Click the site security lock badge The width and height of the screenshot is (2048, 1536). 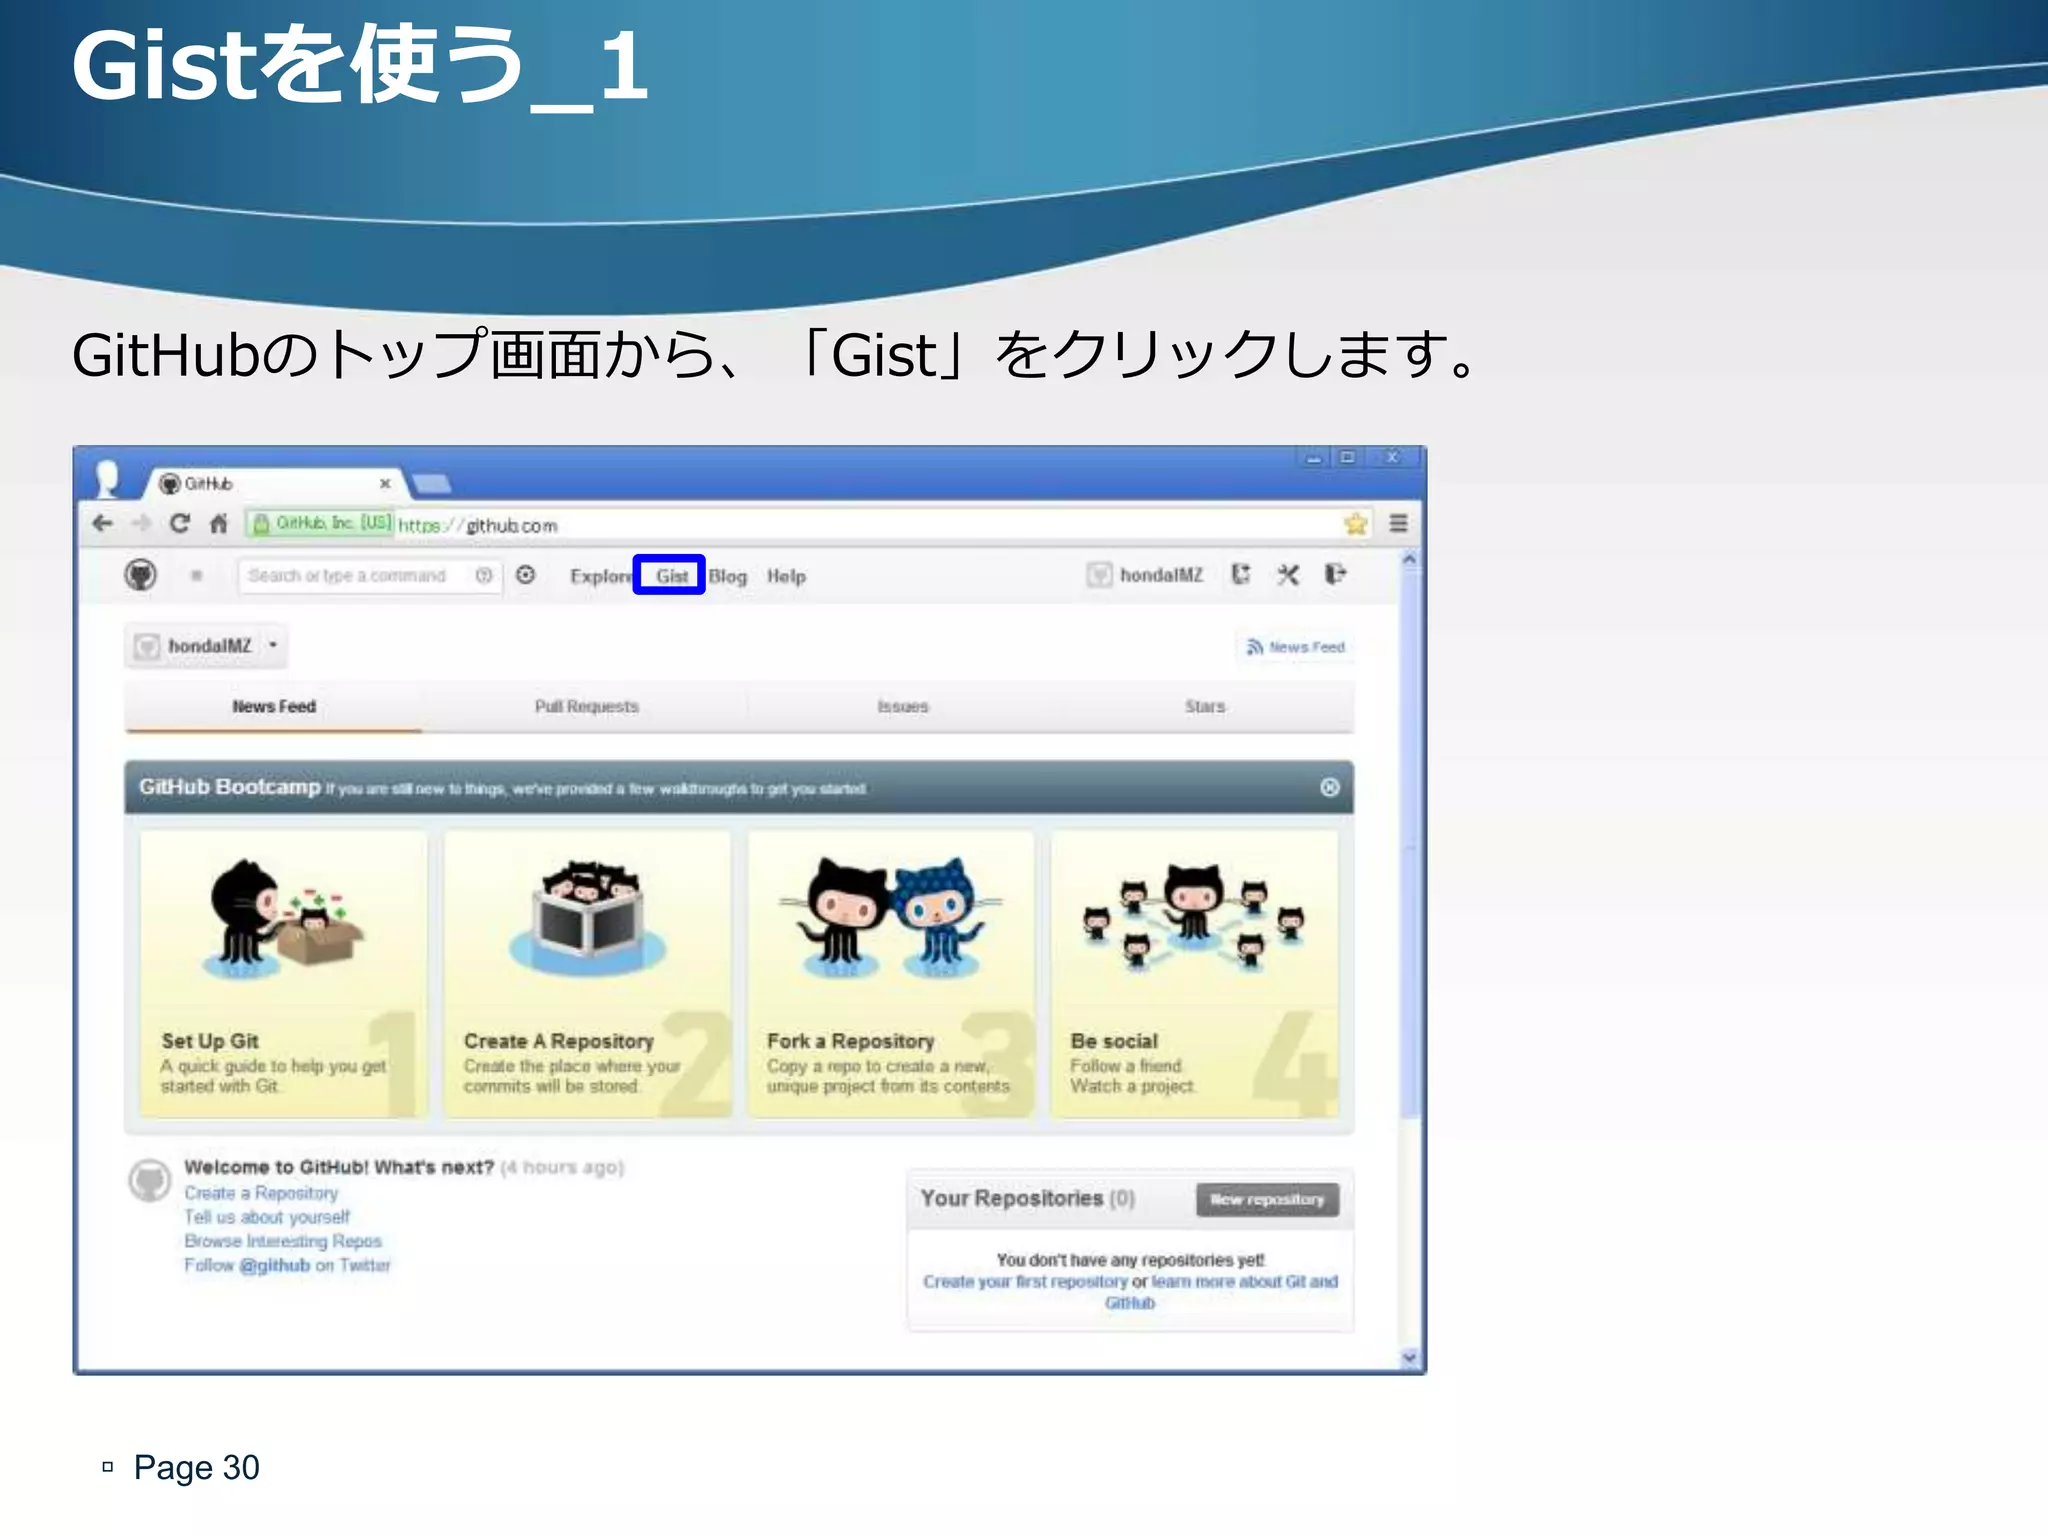point(321,523)
